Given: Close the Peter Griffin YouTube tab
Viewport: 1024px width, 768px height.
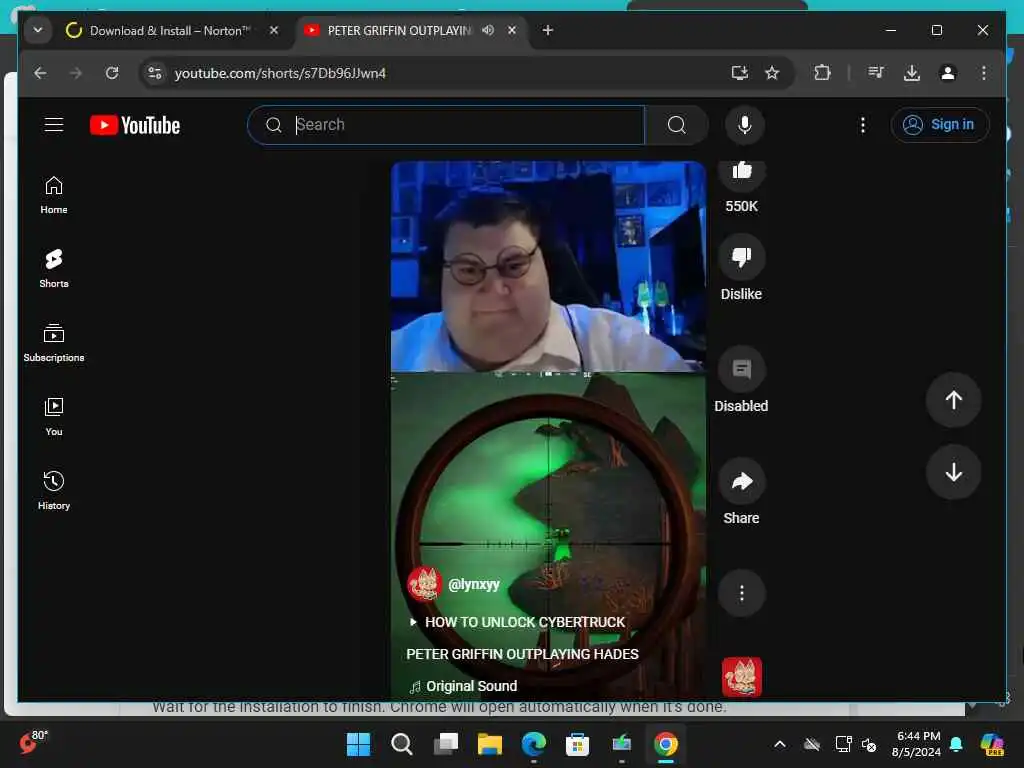Looking at the screenshot, I should click(512, 30).
